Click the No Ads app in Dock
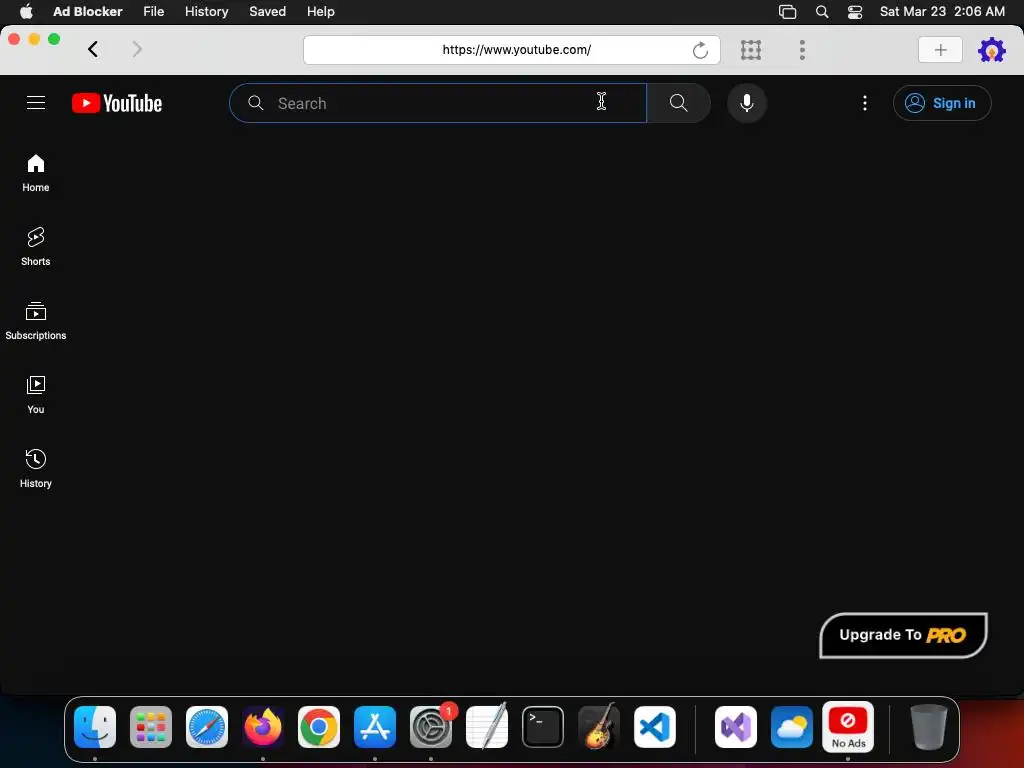This screenshot has height=768, width=1024. [848, 727]
